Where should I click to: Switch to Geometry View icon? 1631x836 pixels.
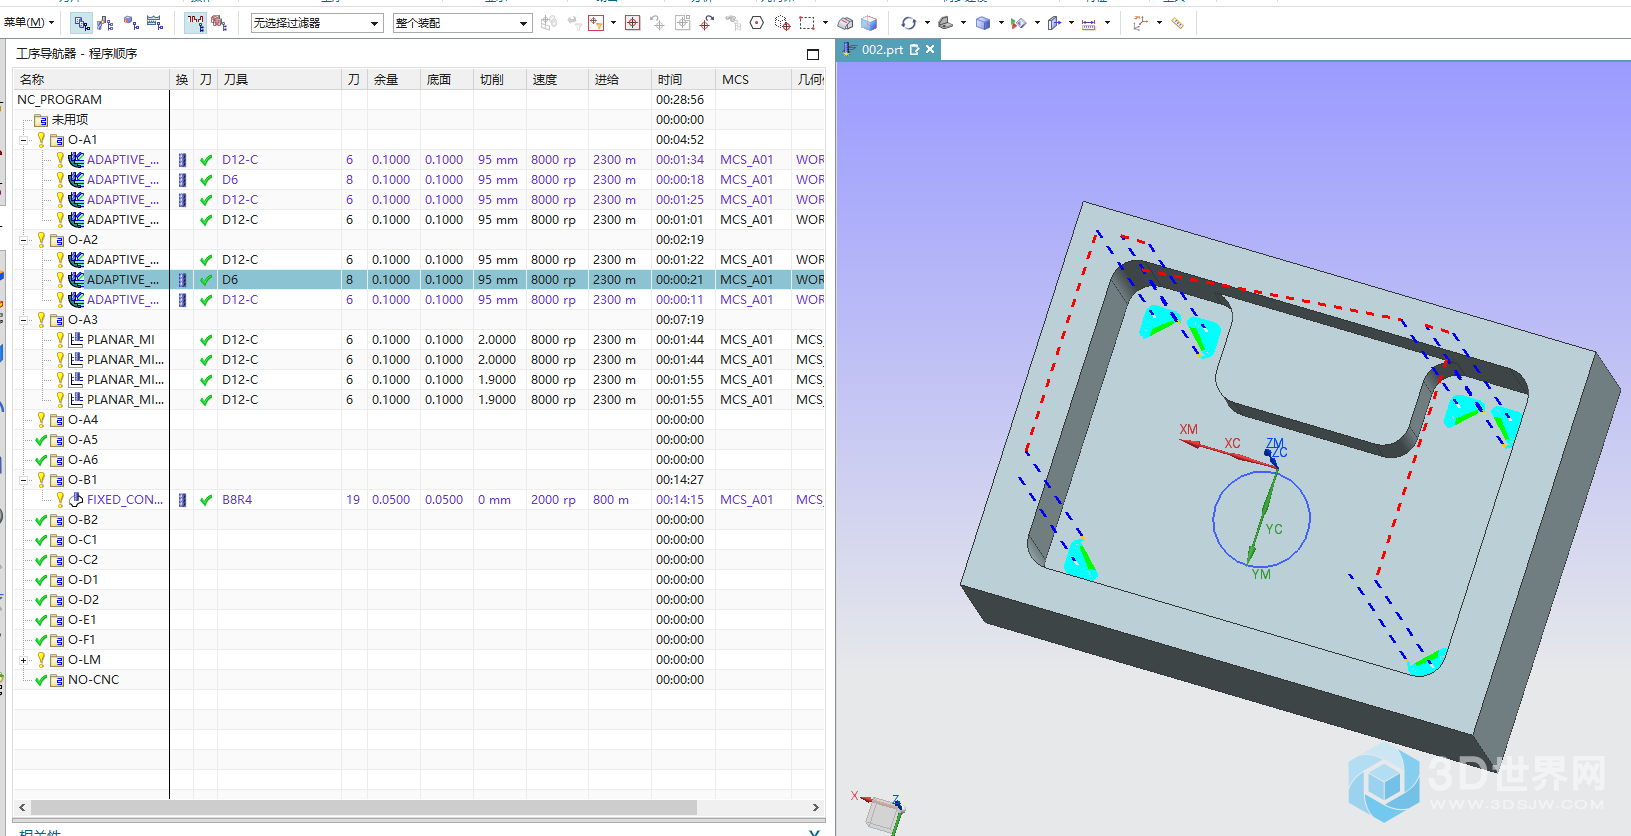coord(131,22)
